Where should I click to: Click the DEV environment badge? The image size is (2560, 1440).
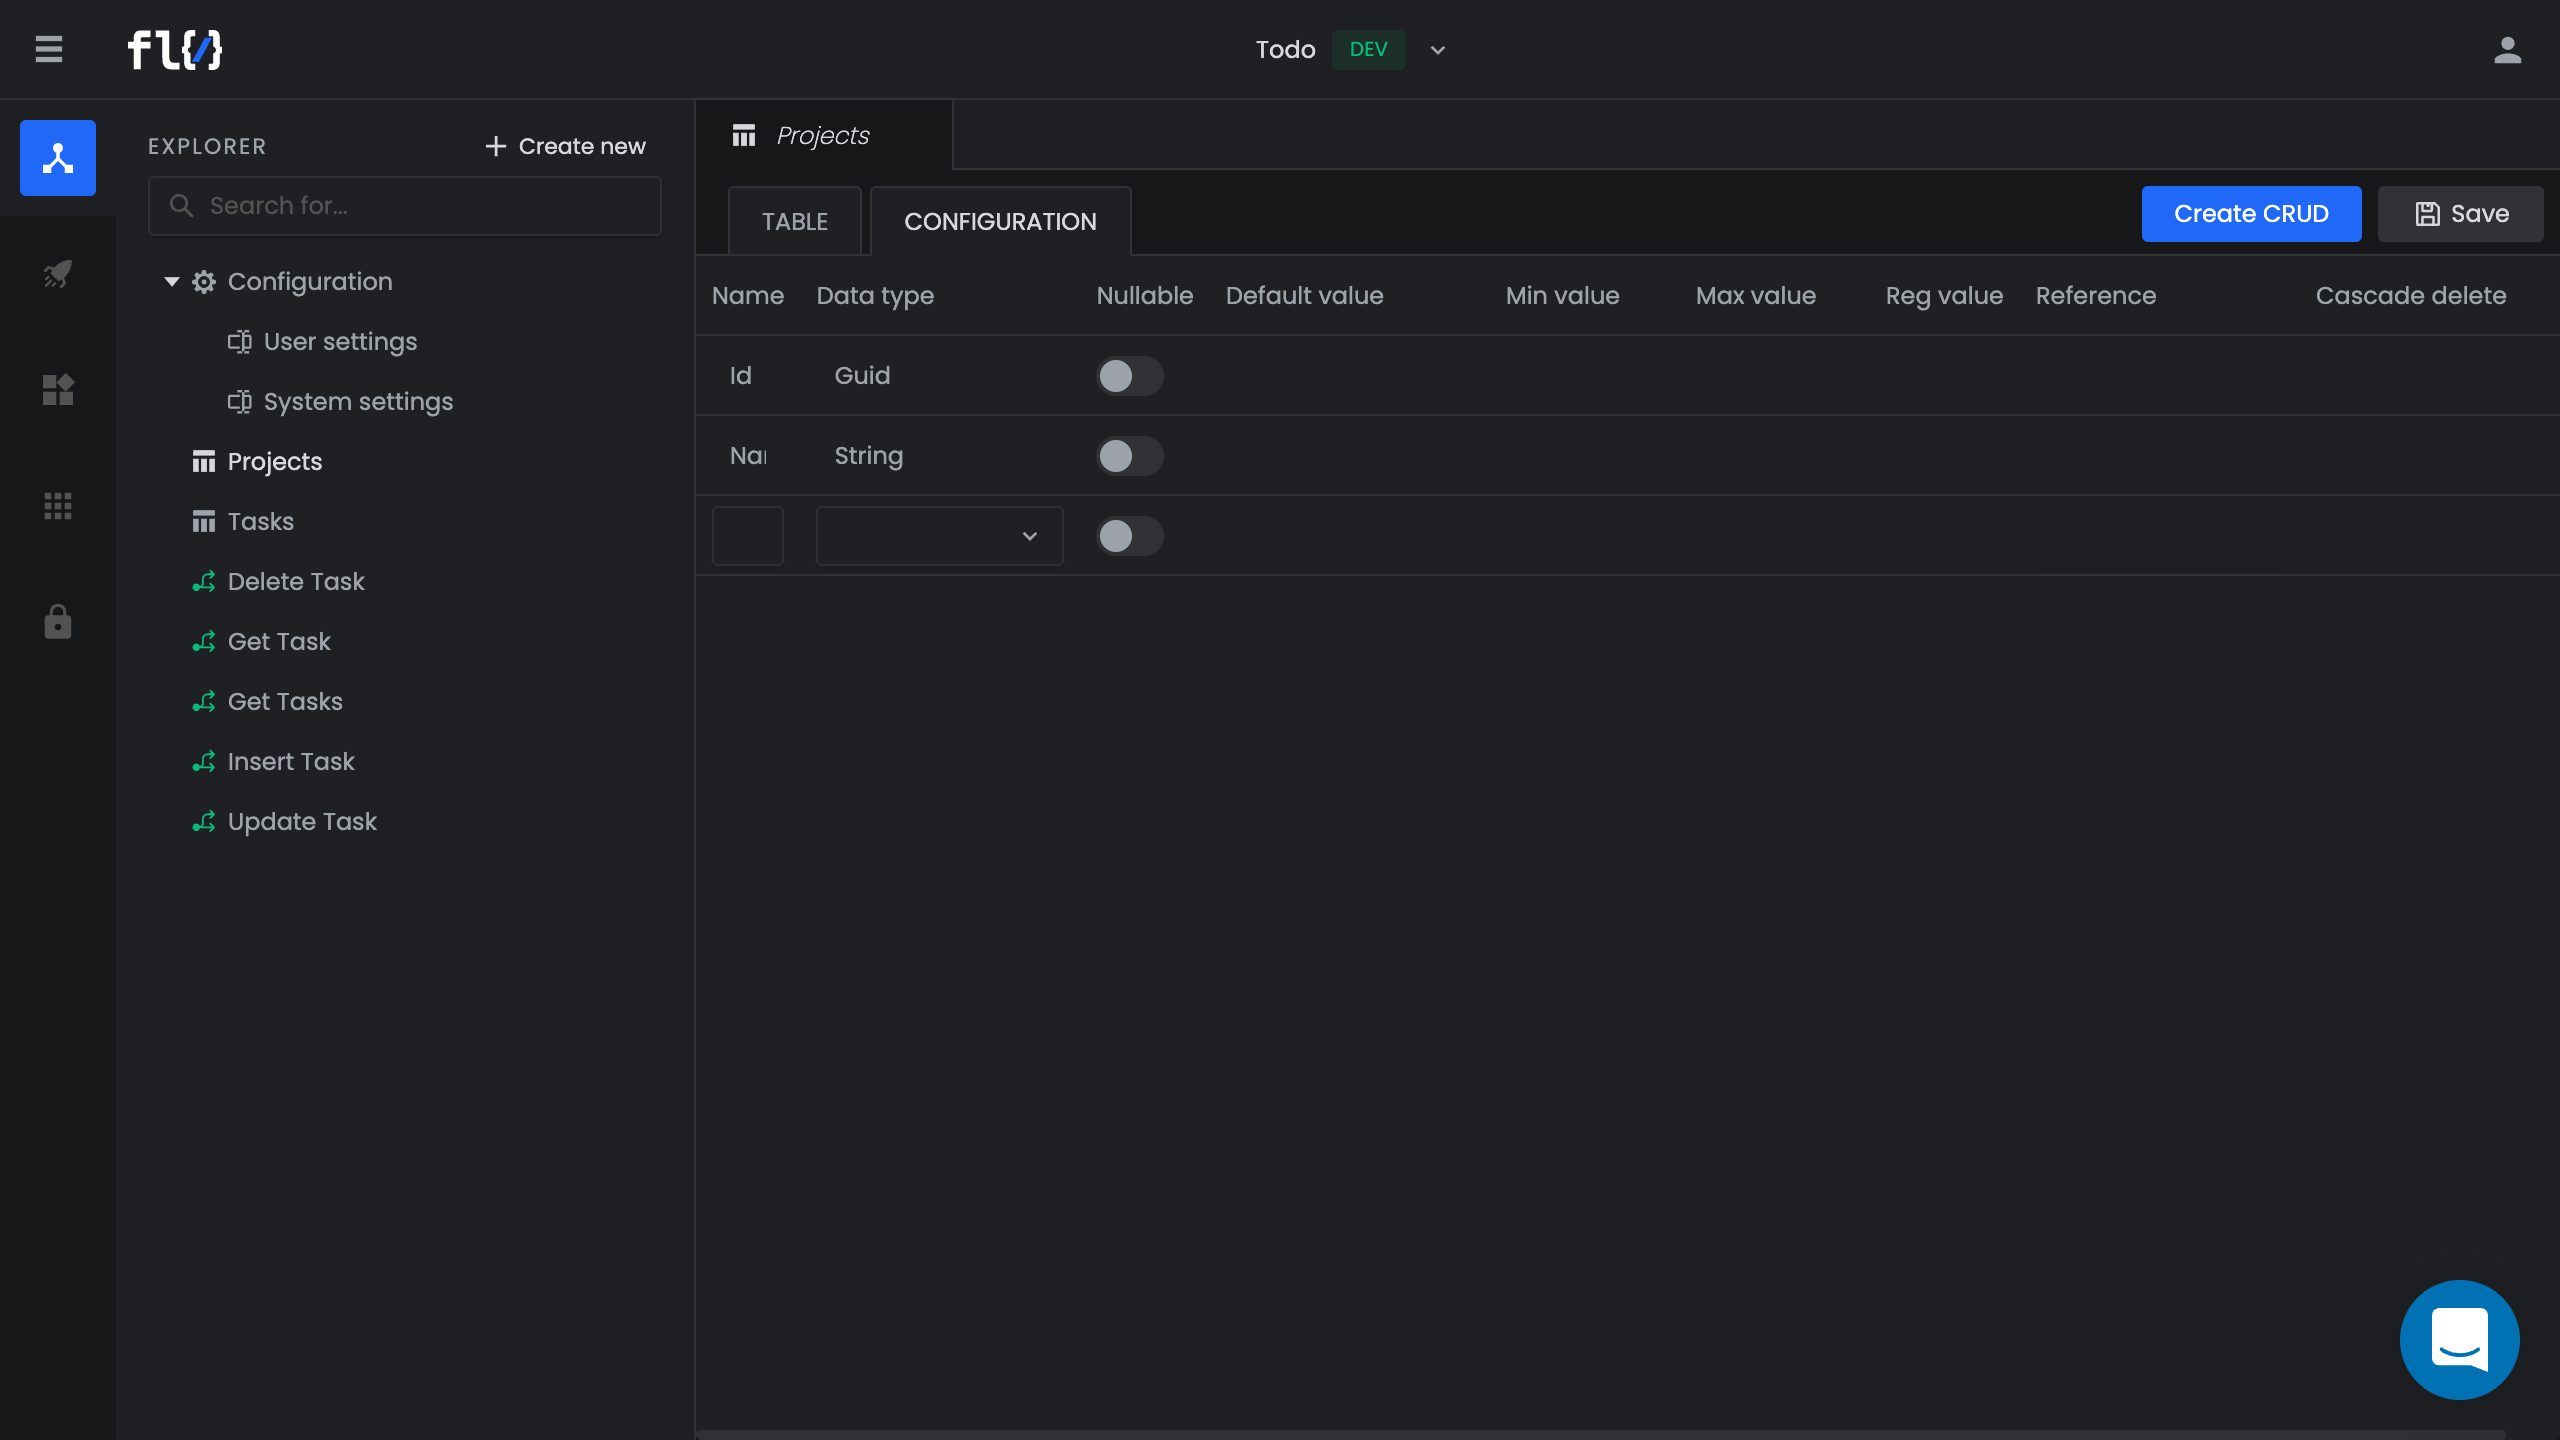(1368, 49)
